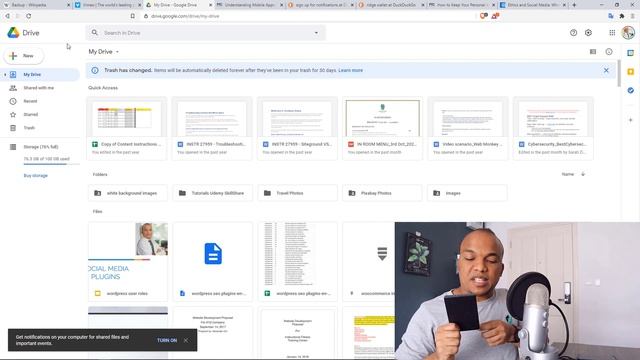
Task: Click the Name sort label
Action: pyautogui.click(x=568, y=174)
